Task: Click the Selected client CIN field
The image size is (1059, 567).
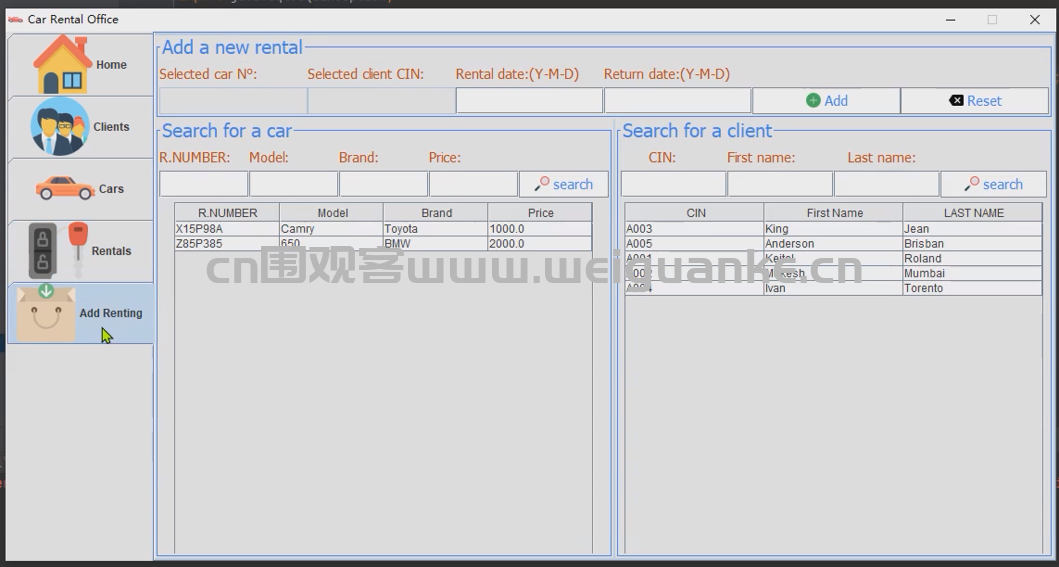Action: click(x=382, y=101)
